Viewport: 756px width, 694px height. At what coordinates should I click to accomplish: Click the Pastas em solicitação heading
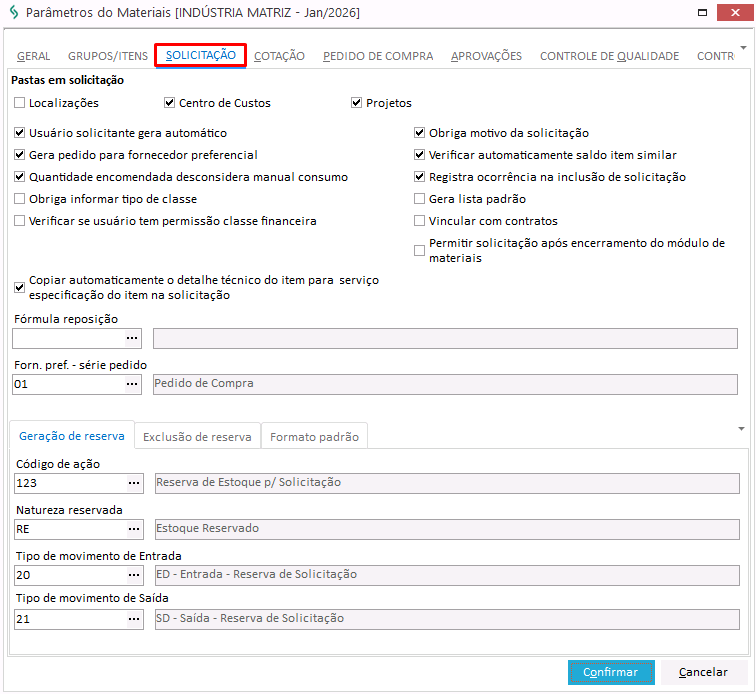68,80
